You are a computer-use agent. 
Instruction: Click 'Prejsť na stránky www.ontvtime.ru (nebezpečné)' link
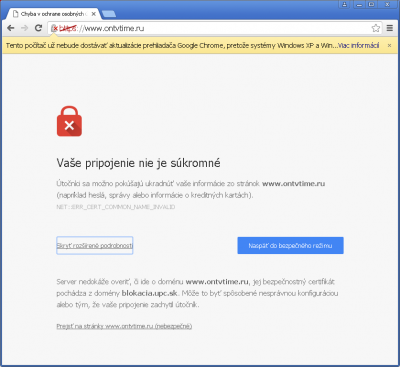coord(124,326)
